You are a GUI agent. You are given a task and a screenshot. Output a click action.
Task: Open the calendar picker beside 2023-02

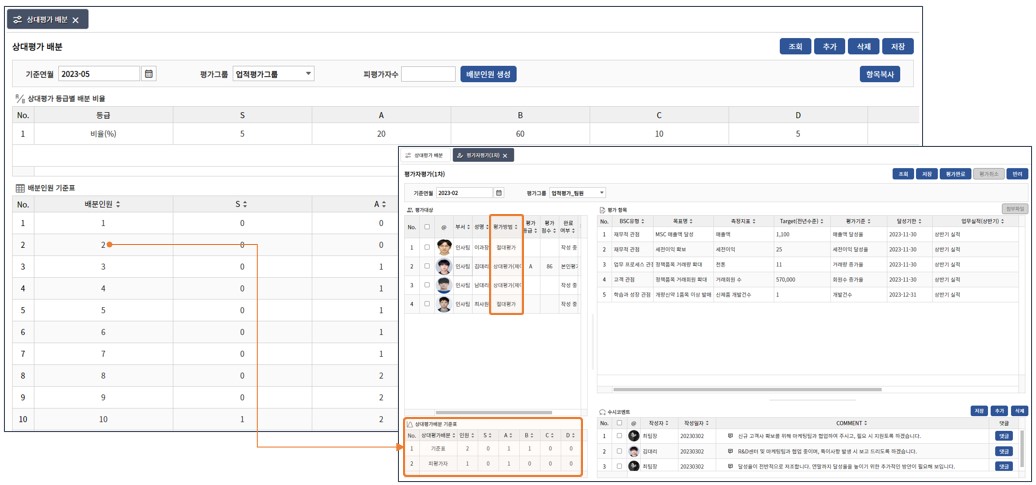(x=500, y=192)
